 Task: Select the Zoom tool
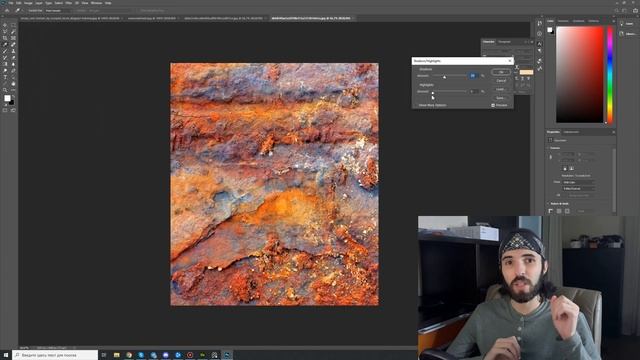[5, 90]
